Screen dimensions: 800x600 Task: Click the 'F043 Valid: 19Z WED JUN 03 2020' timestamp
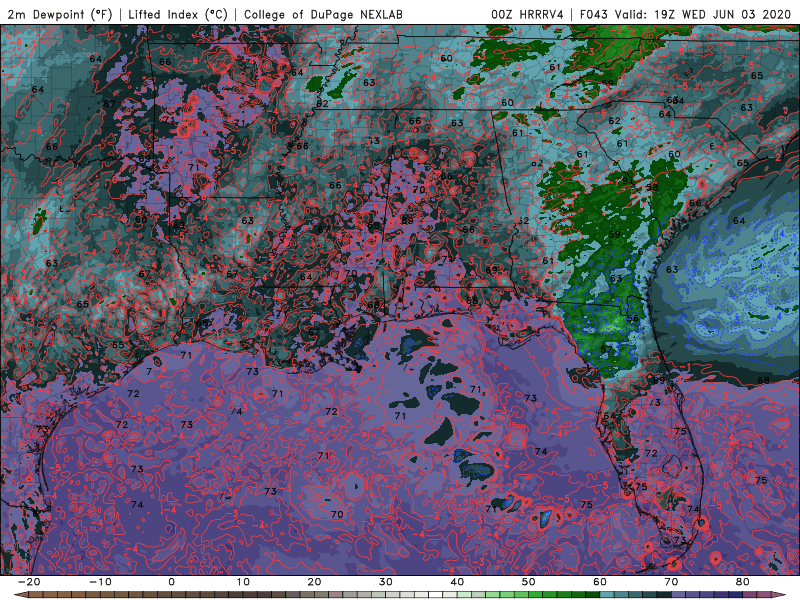[x=685, y=14]
